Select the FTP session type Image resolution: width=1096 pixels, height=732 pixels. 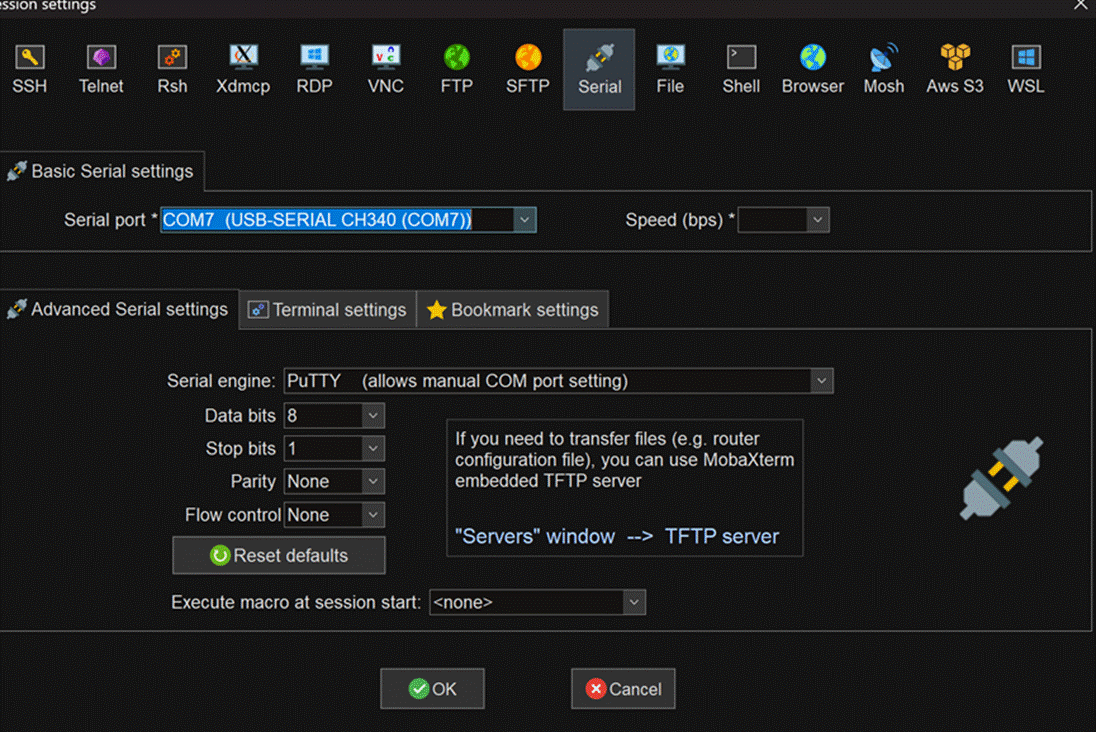[x=456, y=69]
